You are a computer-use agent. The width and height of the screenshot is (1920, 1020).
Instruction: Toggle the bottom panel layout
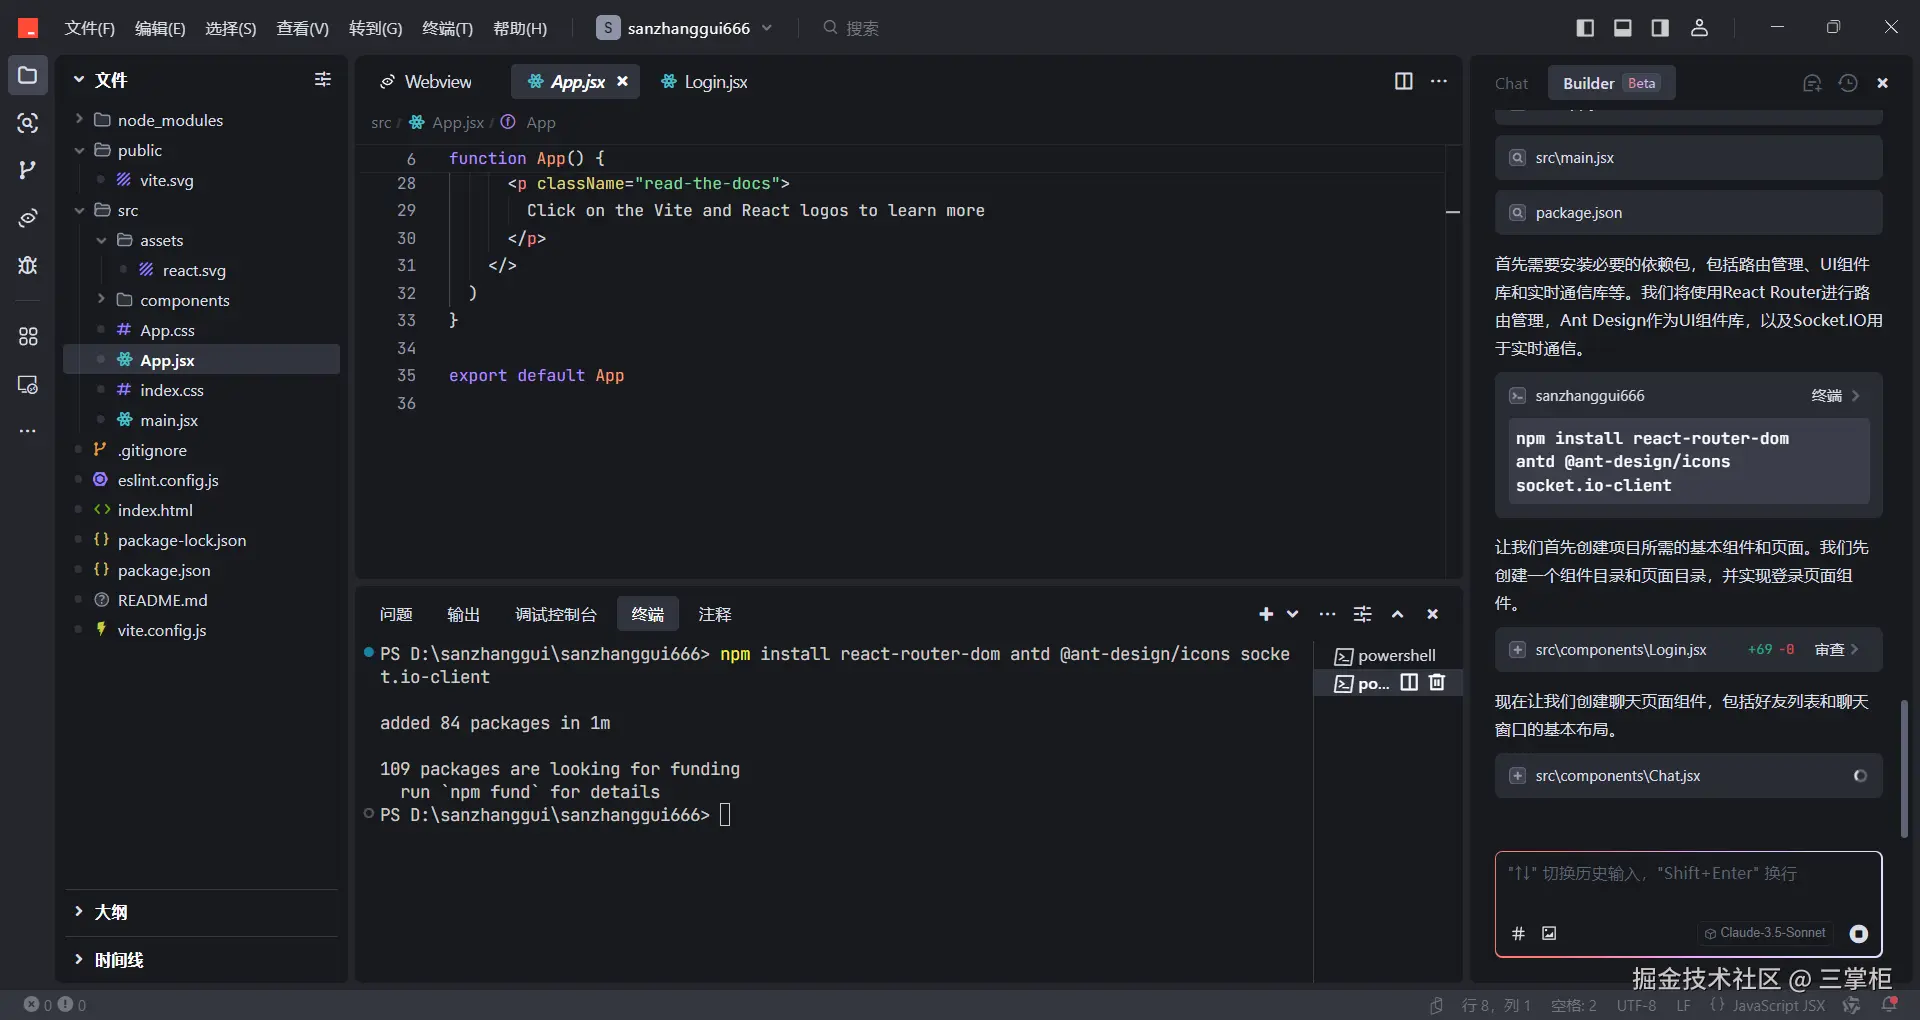(x=1623, y=28)
